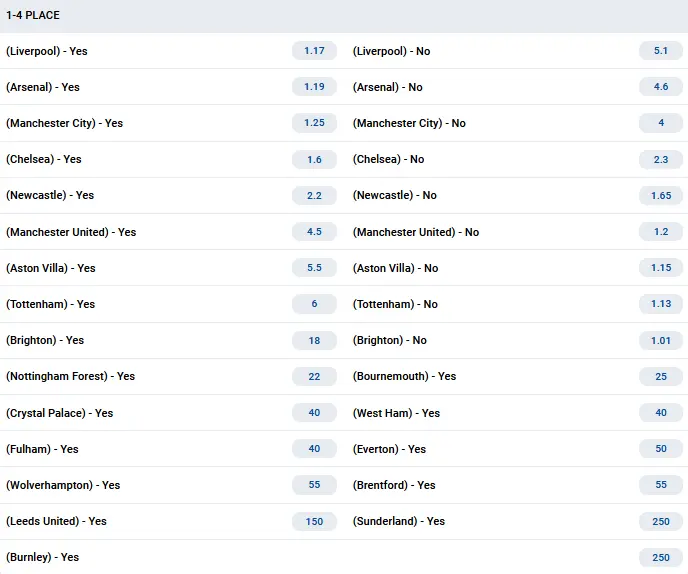Screen dimensions: 688x574
Task: Choose Manchester City Yes odds 1.25
Action: tap(314, 123)
